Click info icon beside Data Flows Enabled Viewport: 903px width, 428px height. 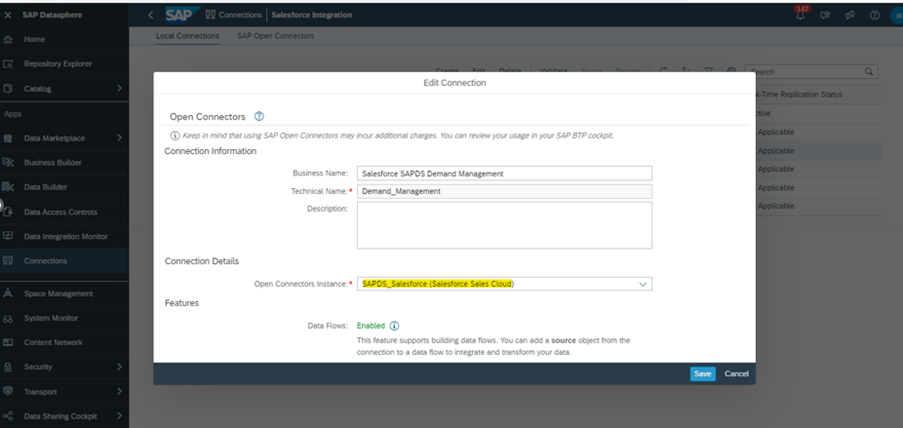pyautogui.click(x=394, y=326)
